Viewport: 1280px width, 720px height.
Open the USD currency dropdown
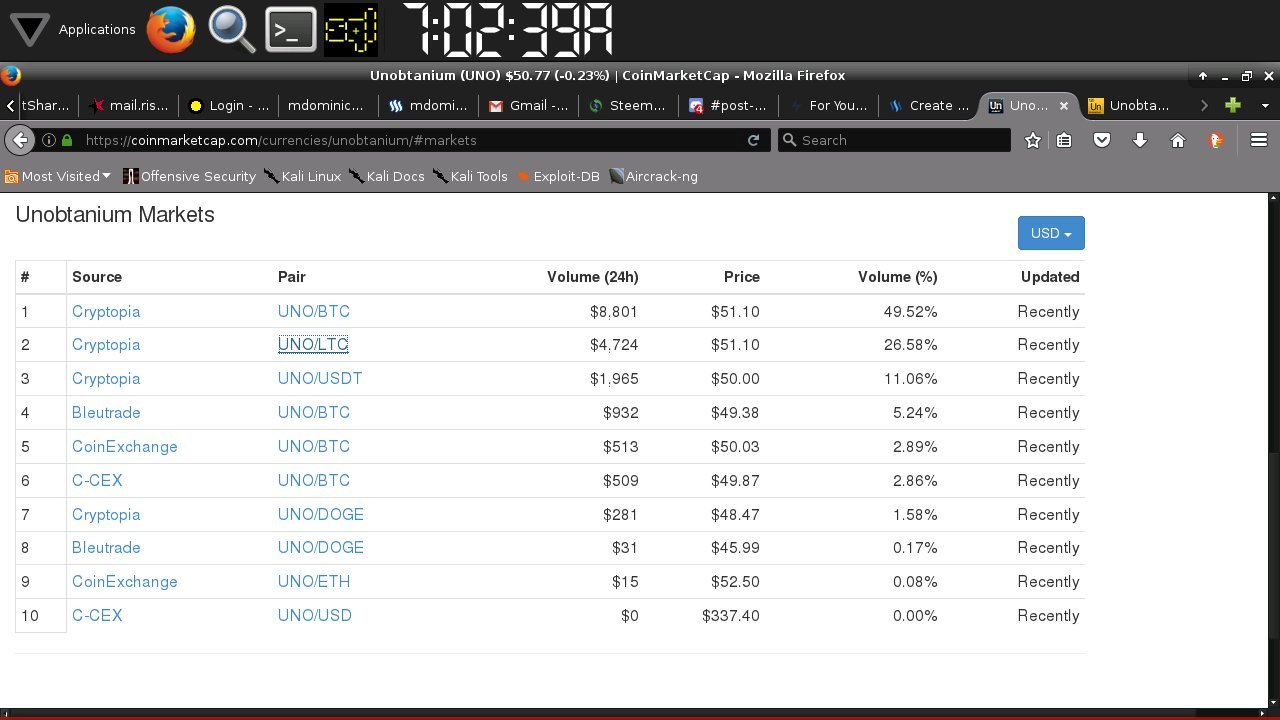tap(1051, 233)
